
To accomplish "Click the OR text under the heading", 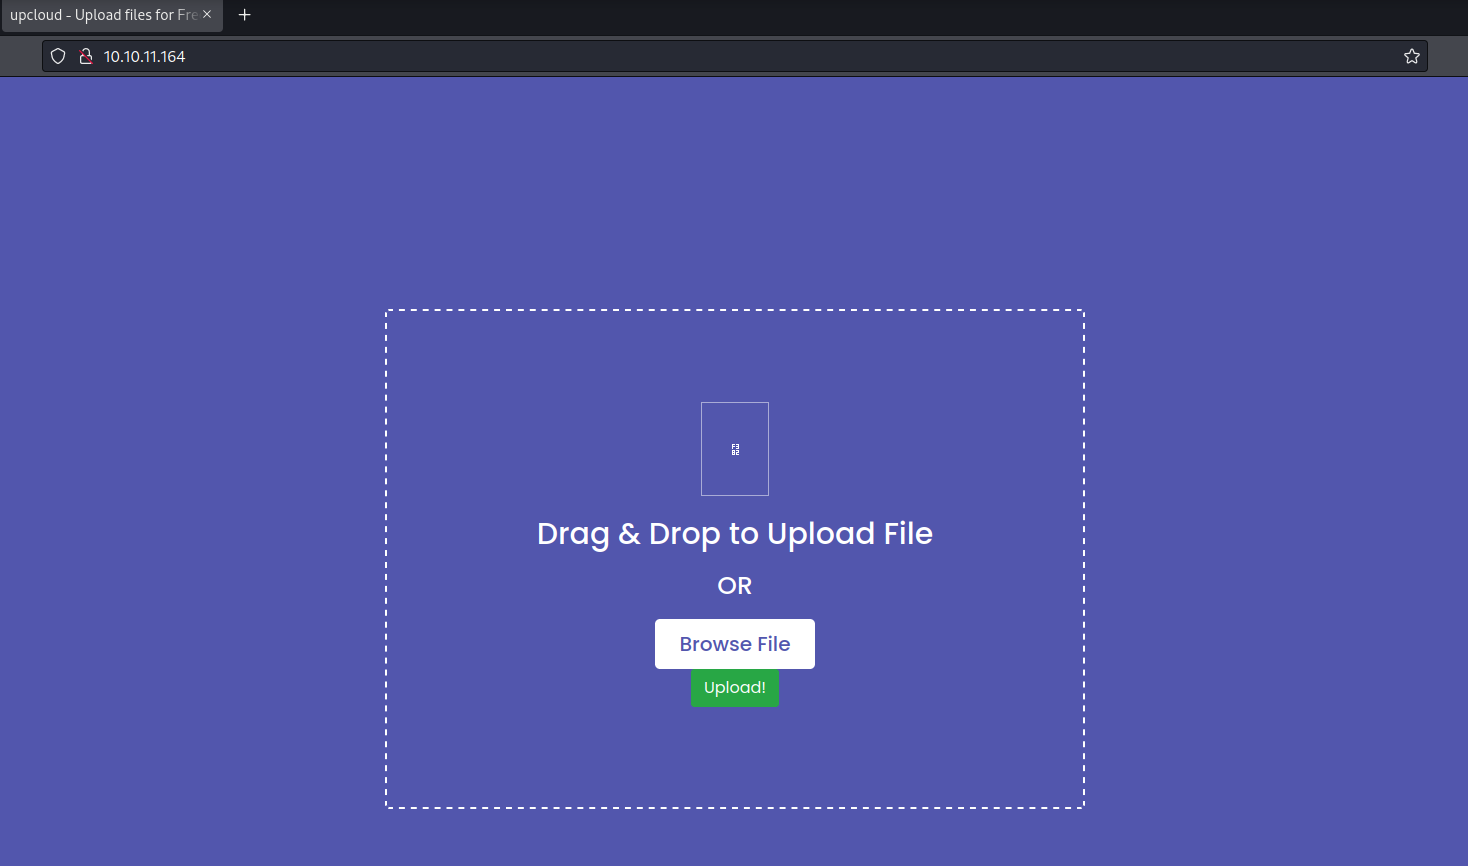I will point(735,586).
